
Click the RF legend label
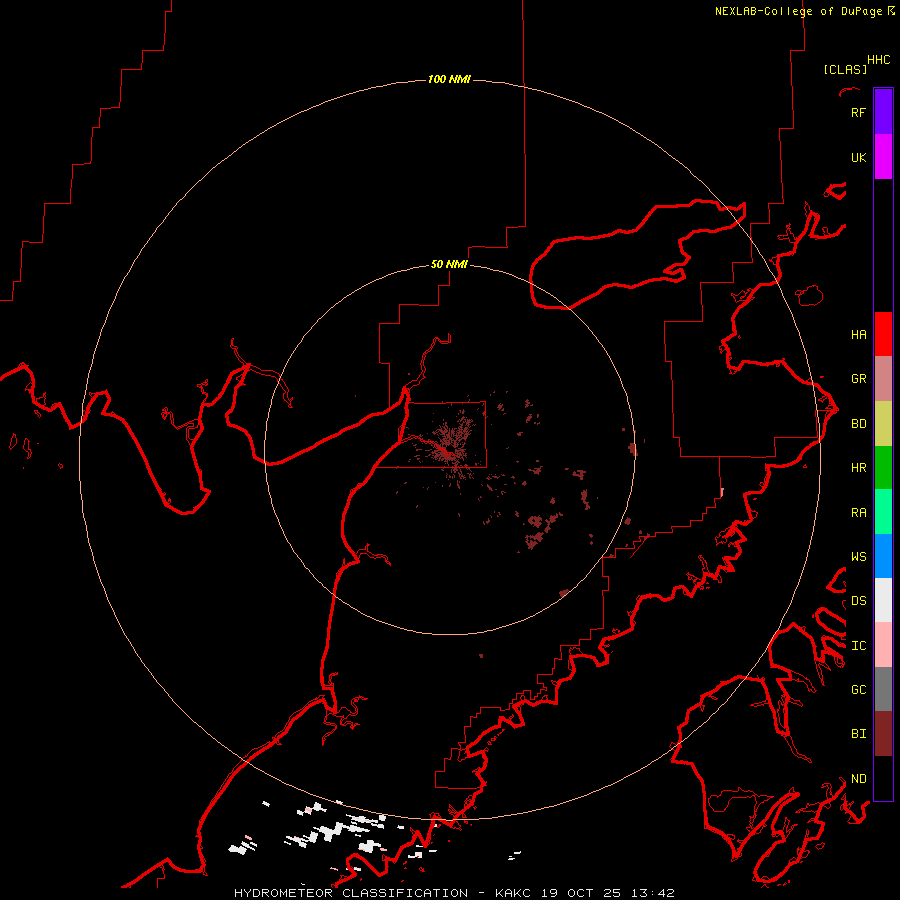click(859, 112)
